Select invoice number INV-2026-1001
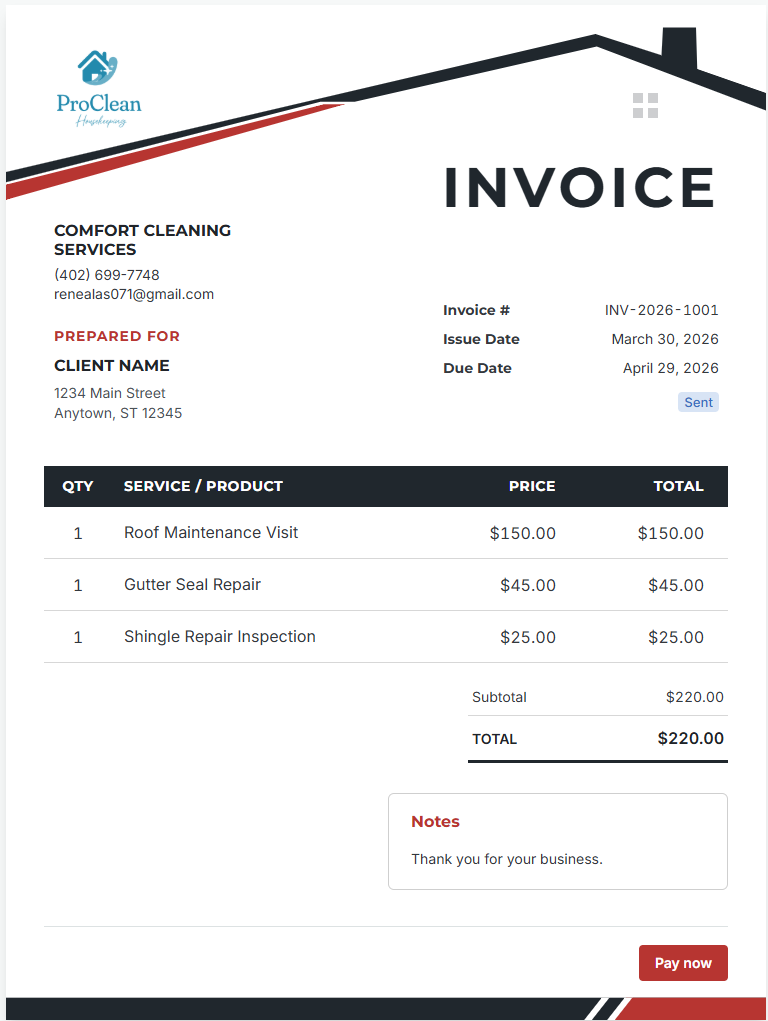Image resolution: width=768 pixels, height=1021 pixels. 661,310
